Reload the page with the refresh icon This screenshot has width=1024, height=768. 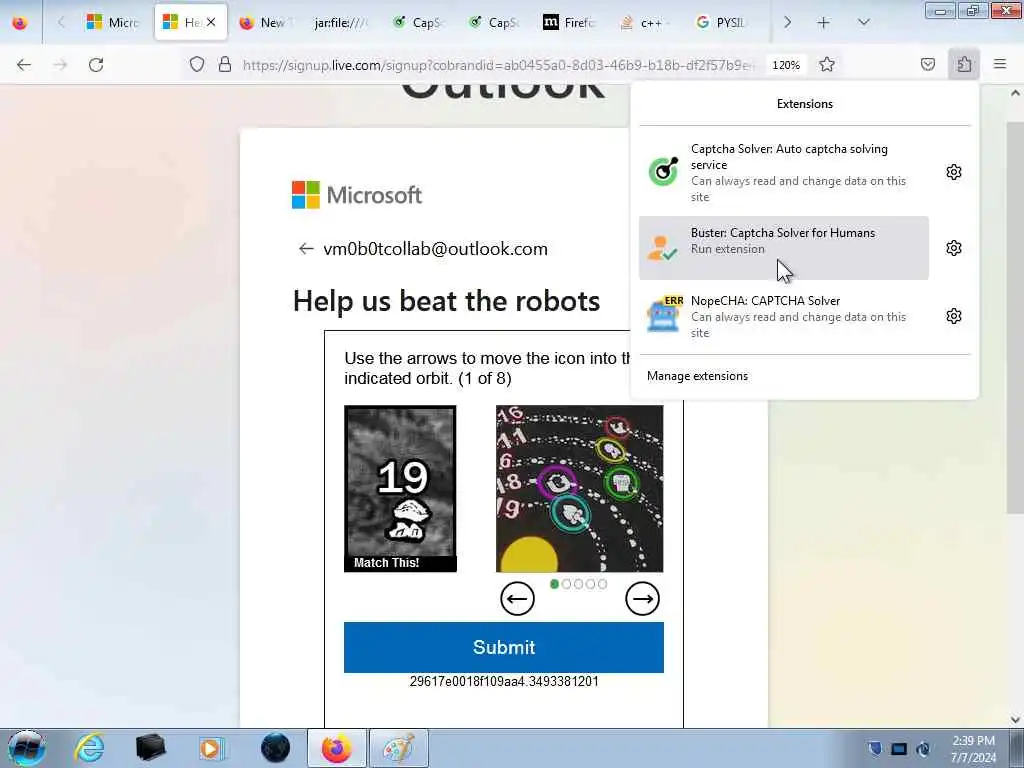(x=96, y=65)
